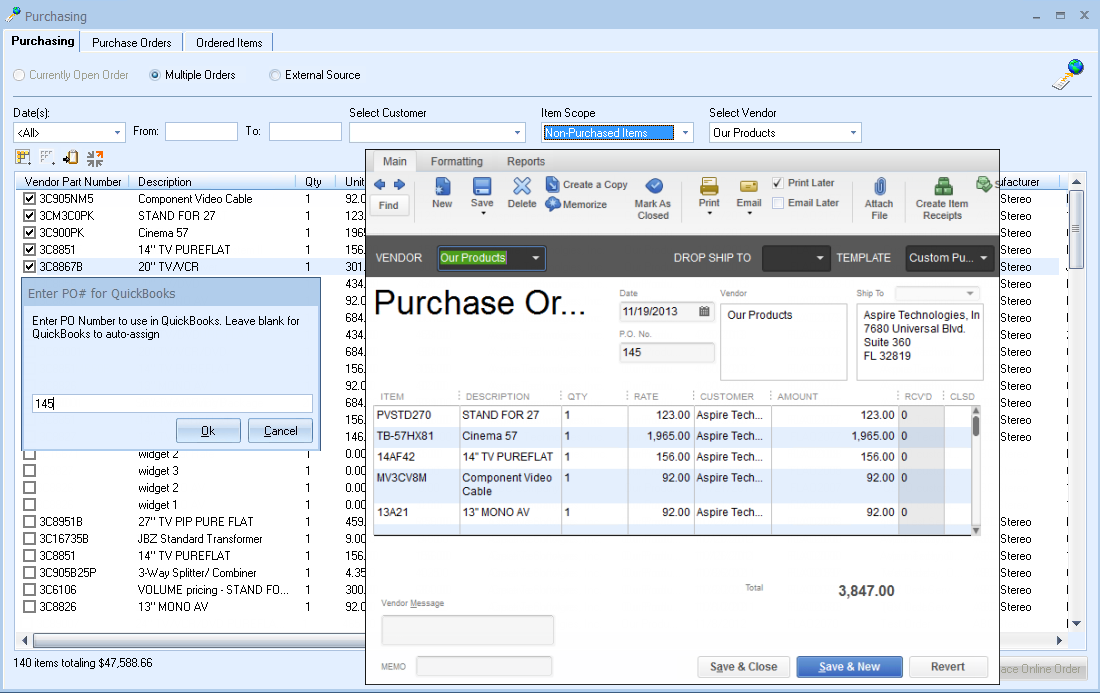Open the Select Vendor dropdown
This screenshot has height=693, width=1100.
tap(853, 133)
